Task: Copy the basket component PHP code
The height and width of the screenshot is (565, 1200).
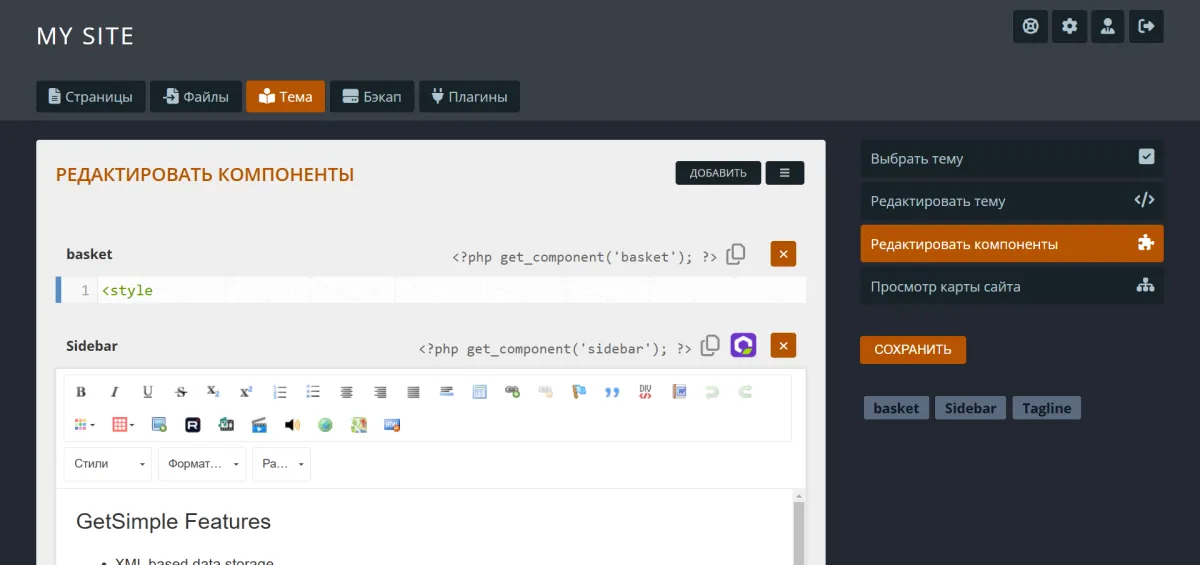Action: [735, 254]
